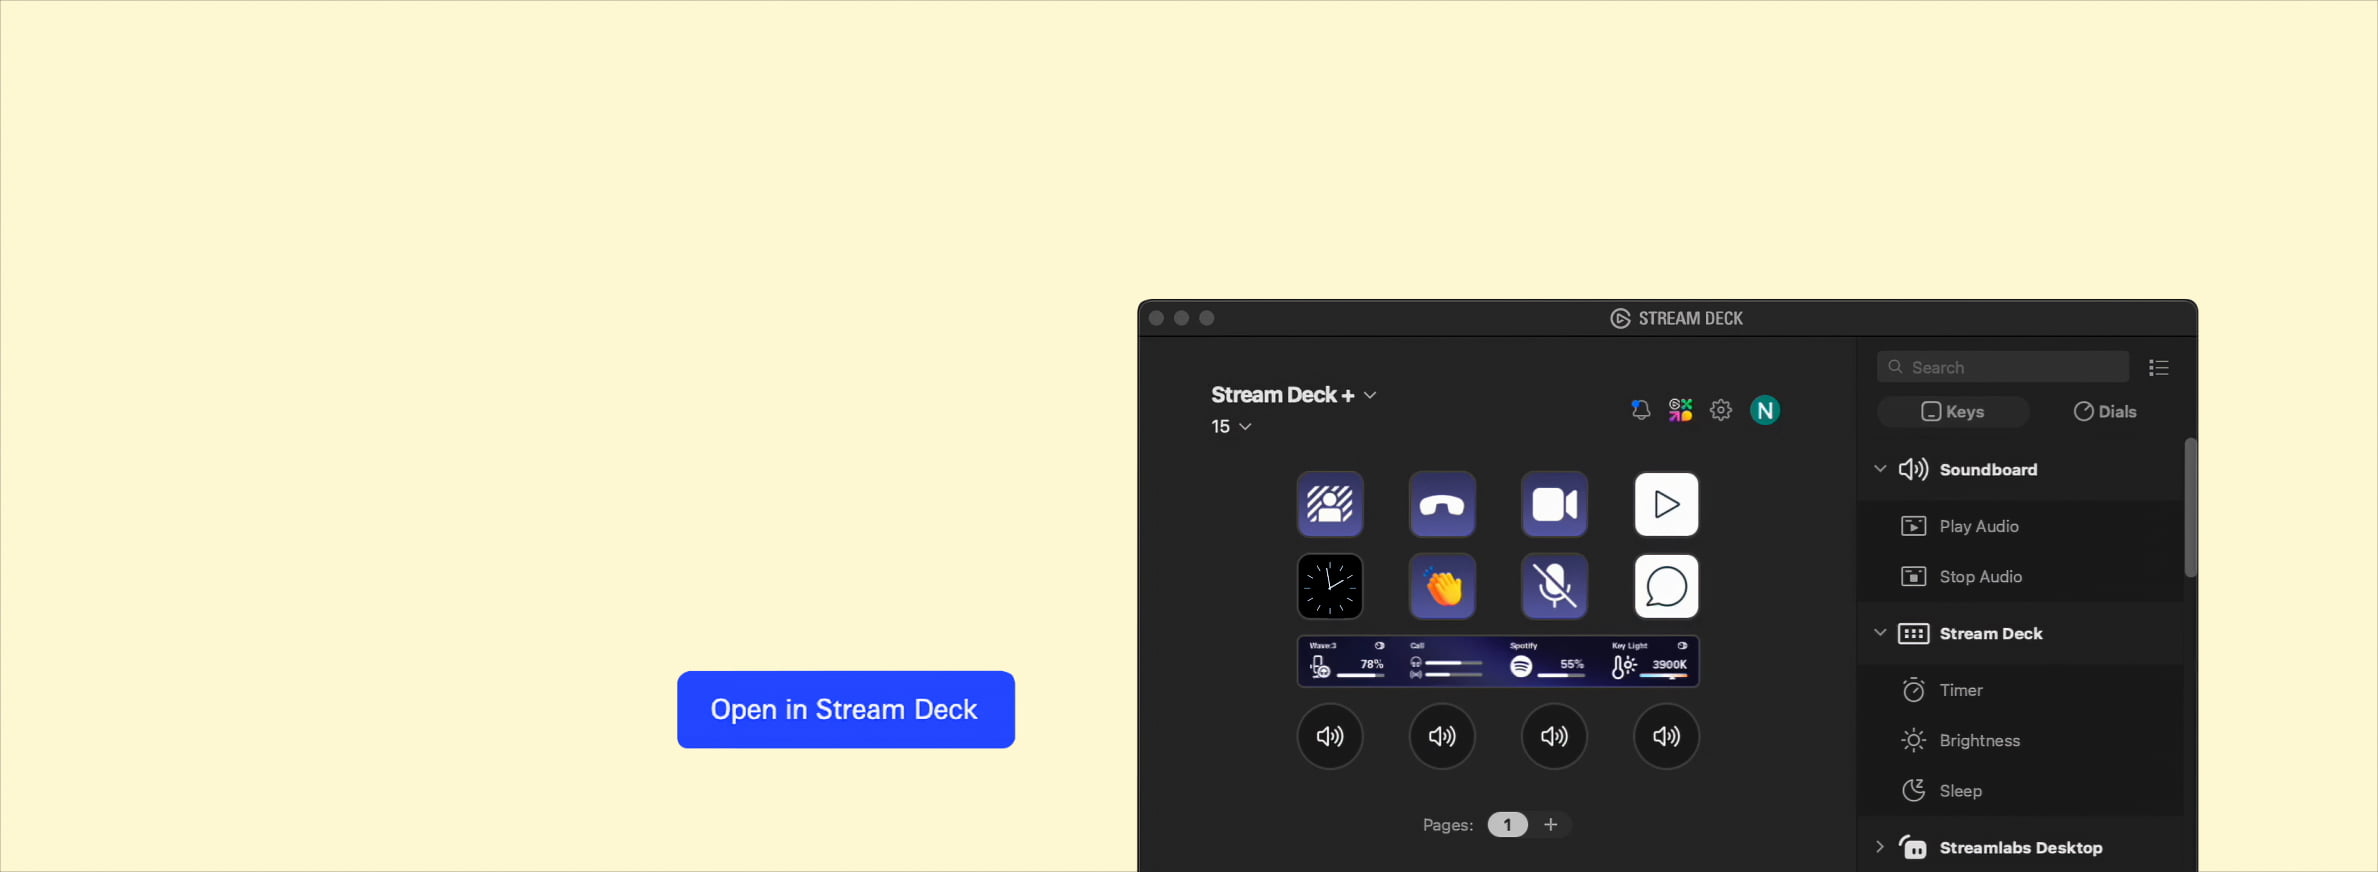Click the Spotify 55% touch strip segment
This screenshot has width=2378, height=872.
pyautogui.click(x=1547, y=661)
